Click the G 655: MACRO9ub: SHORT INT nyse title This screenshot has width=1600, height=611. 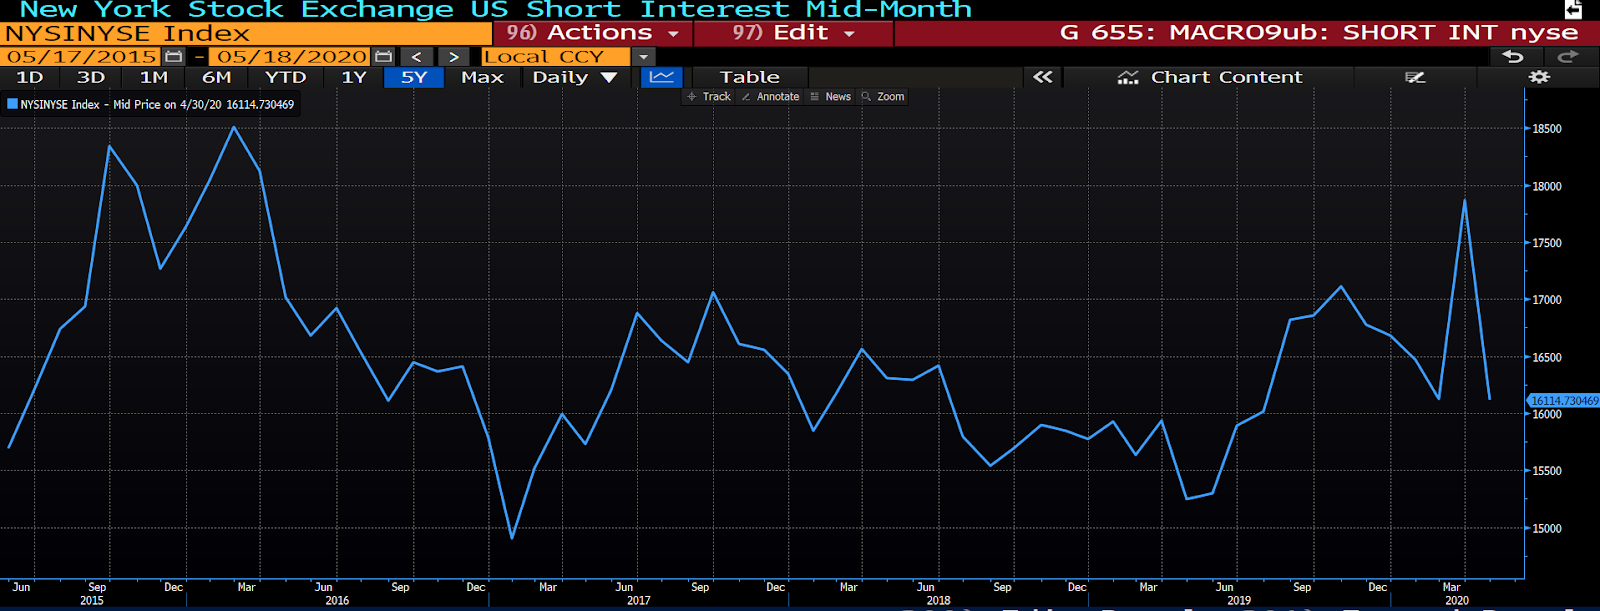point(1318,33)
